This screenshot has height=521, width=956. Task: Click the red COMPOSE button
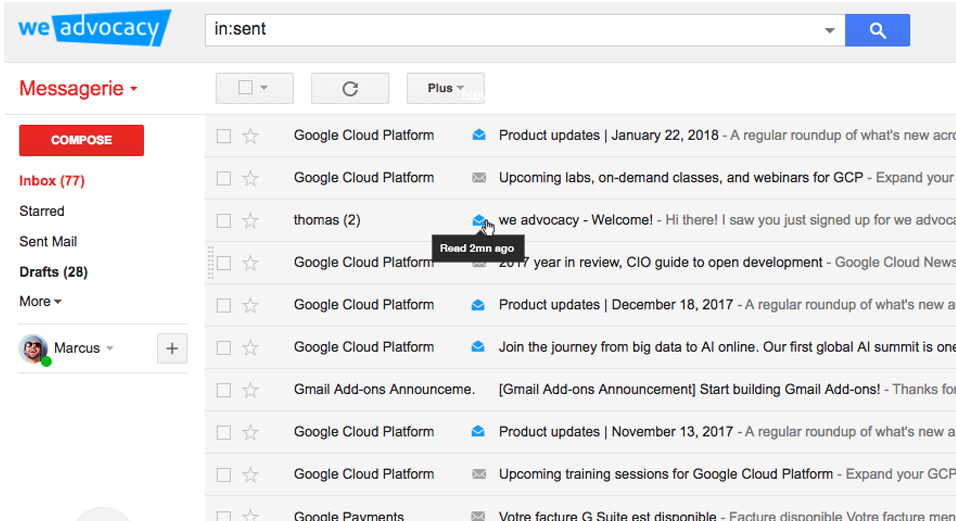click(81, 140)
